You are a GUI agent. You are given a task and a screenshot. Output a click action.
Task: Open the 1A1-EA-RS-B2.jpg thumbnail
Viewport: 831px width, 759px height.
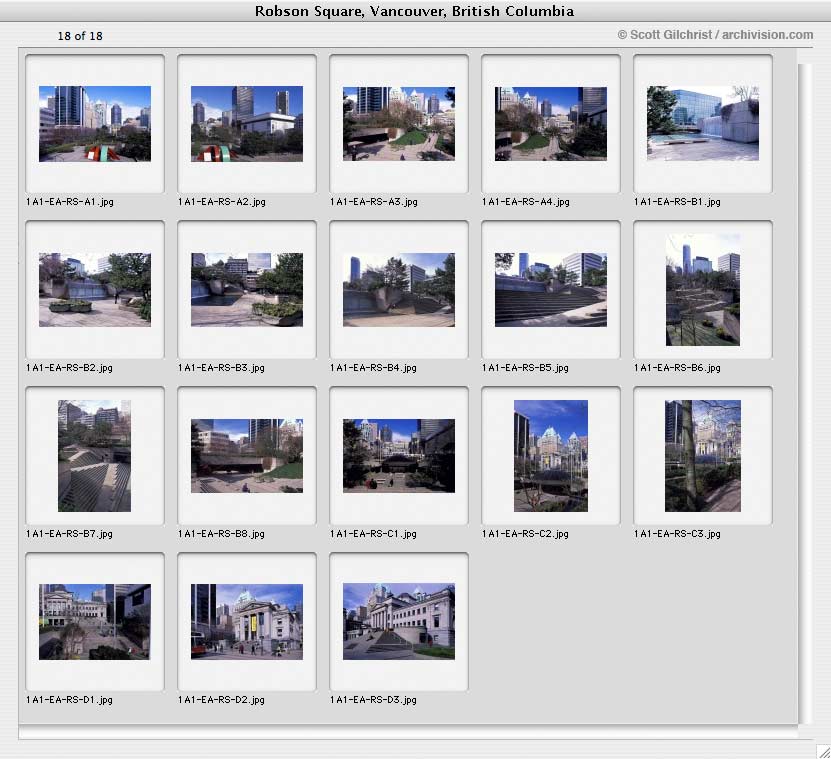(x=95, y=289)
